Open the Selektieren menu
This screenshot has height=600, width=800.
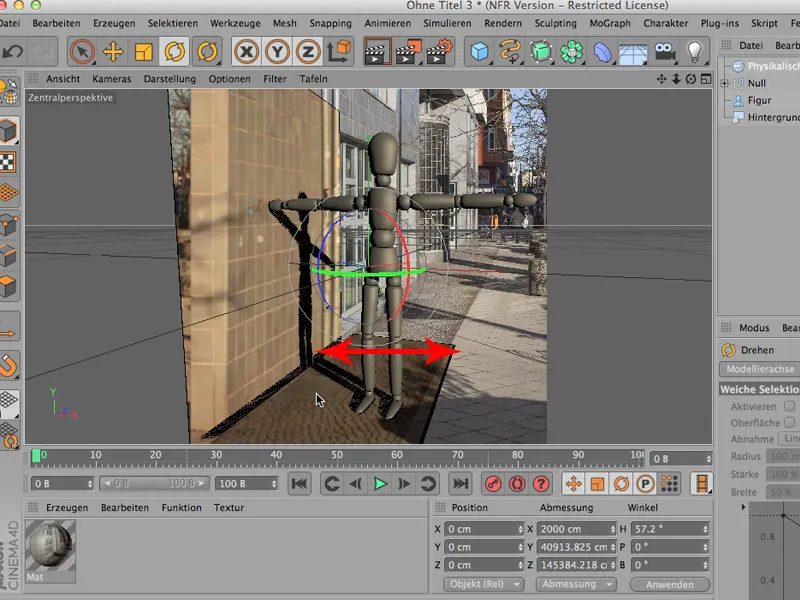click(x=172, y=23)
